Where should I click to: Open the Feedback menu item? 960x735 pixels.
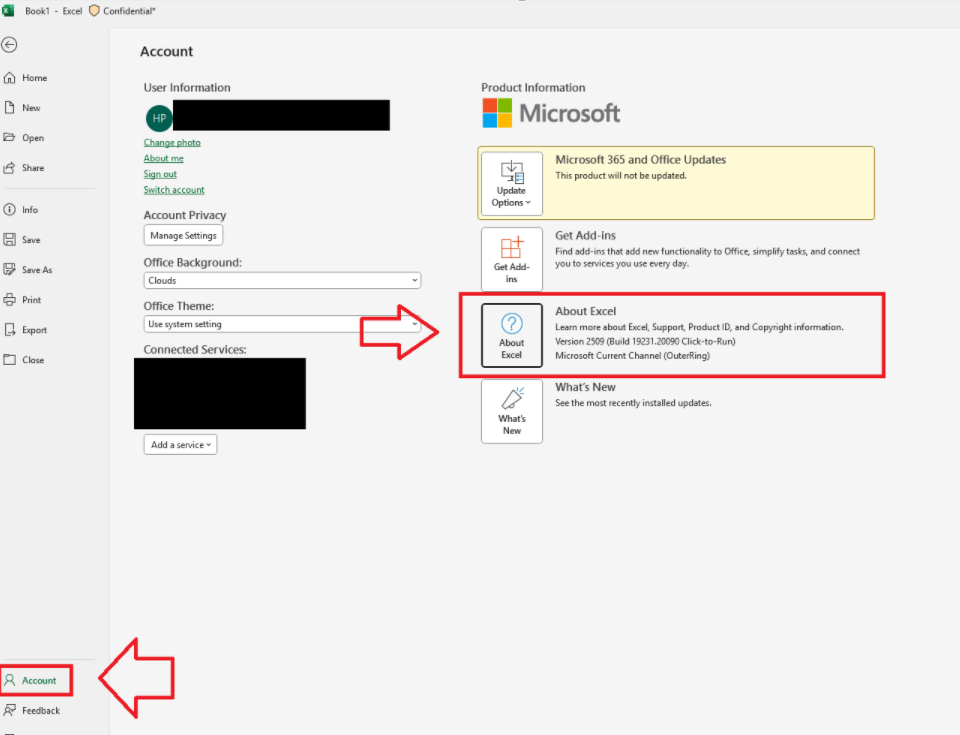pos(41,710)
